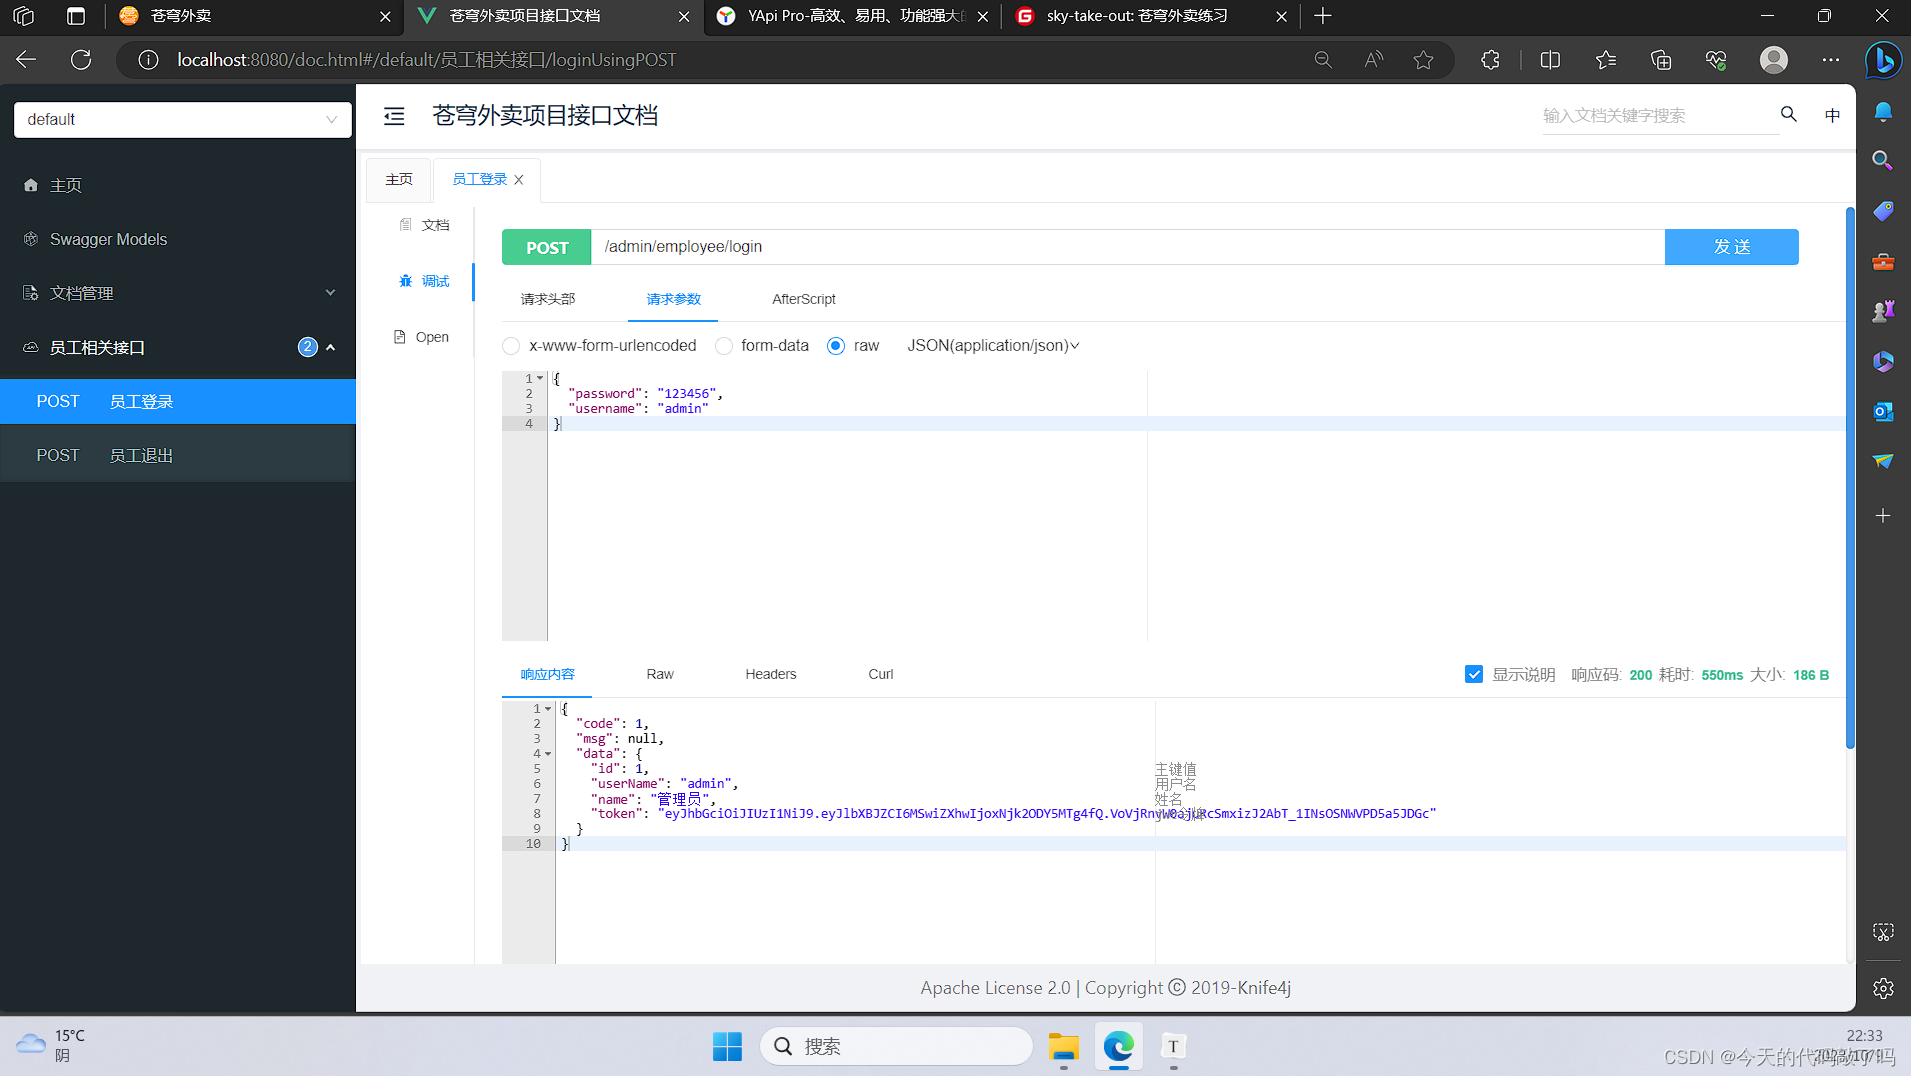Switch to the Raw response tab

[660, 674]
